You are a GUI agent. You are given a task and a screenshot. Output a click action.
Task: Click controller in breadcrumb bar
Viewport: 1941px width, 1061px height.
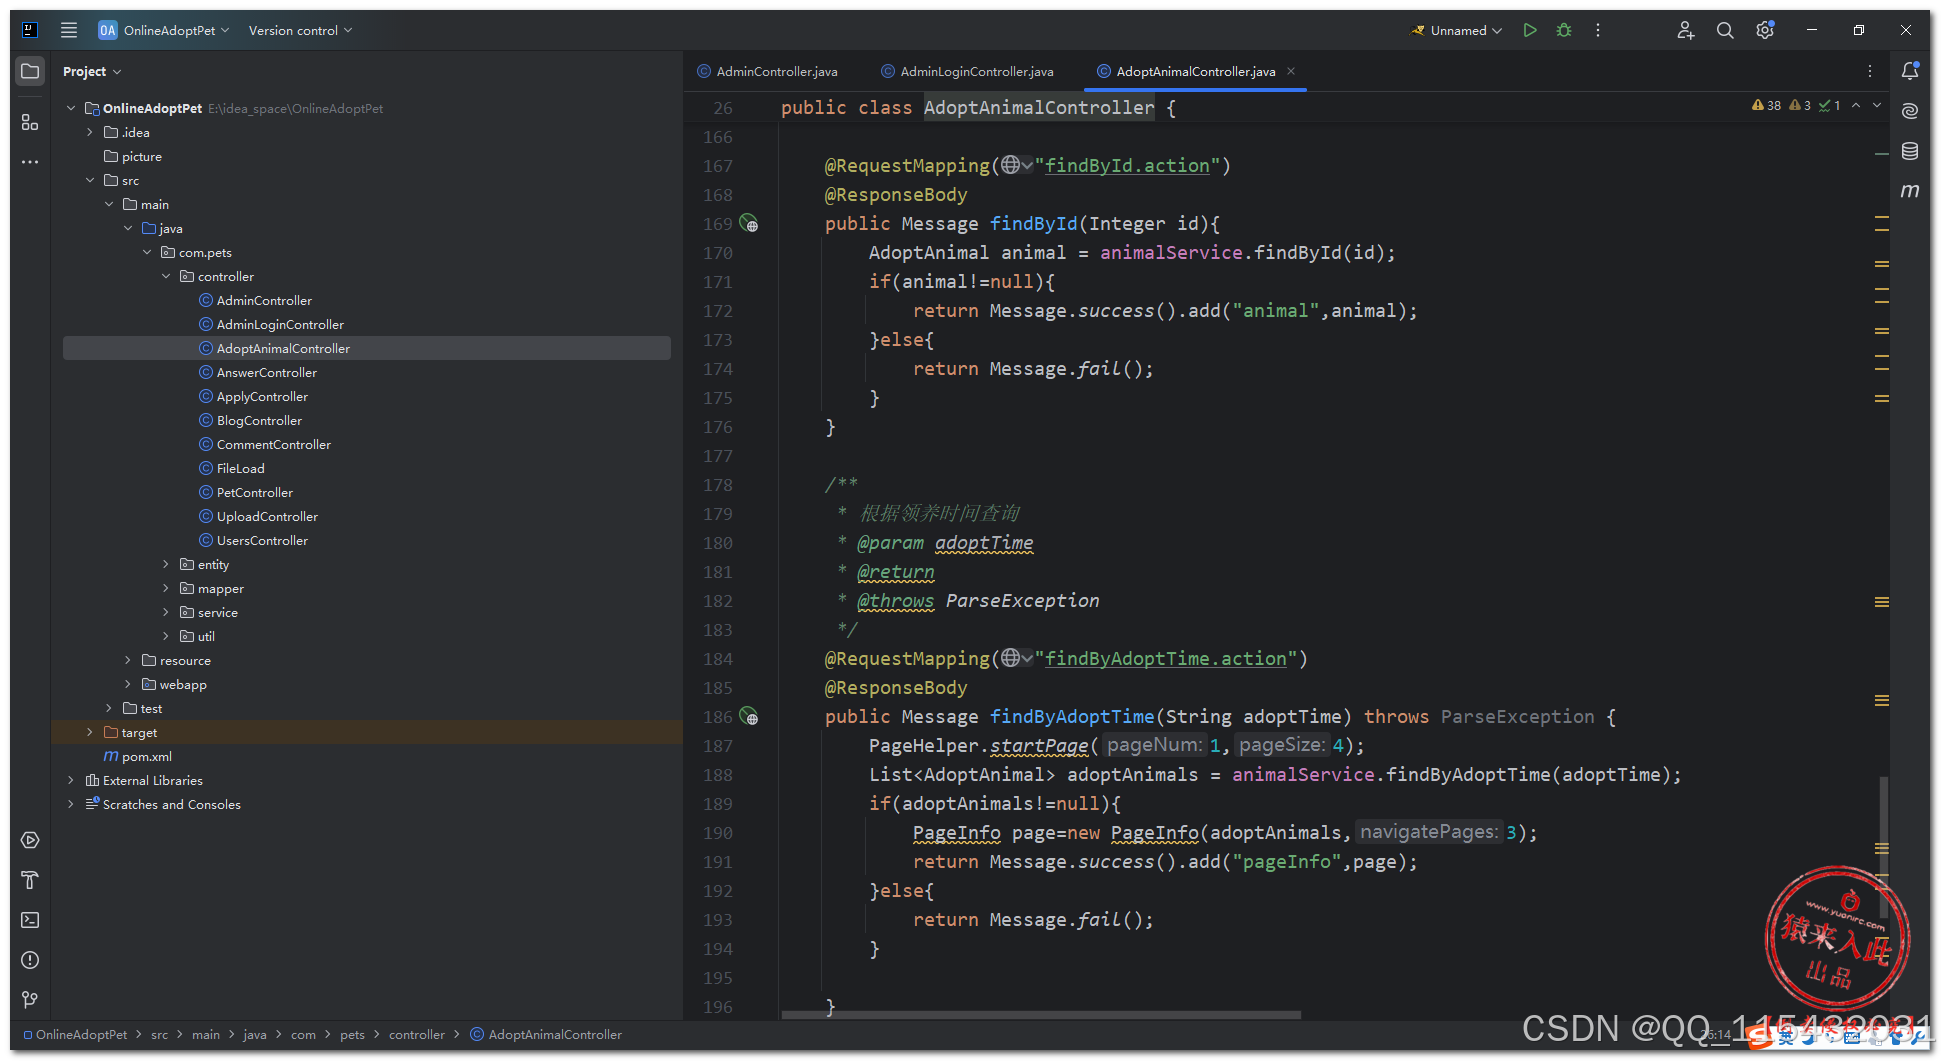coord(416,1034)
